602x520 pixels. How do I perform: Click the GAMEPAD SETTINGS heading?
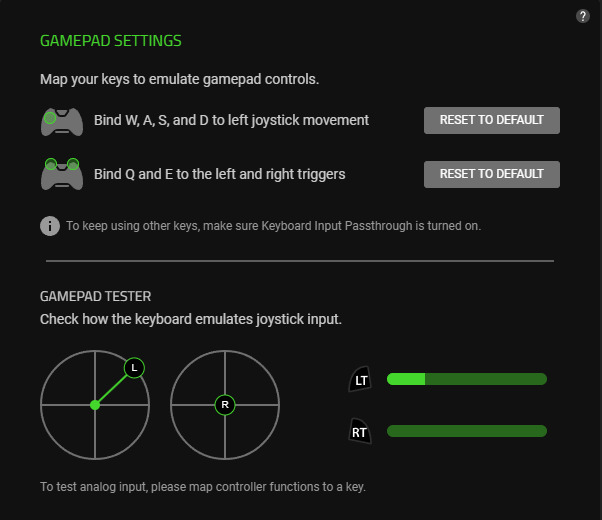click(x=111, y=41)
